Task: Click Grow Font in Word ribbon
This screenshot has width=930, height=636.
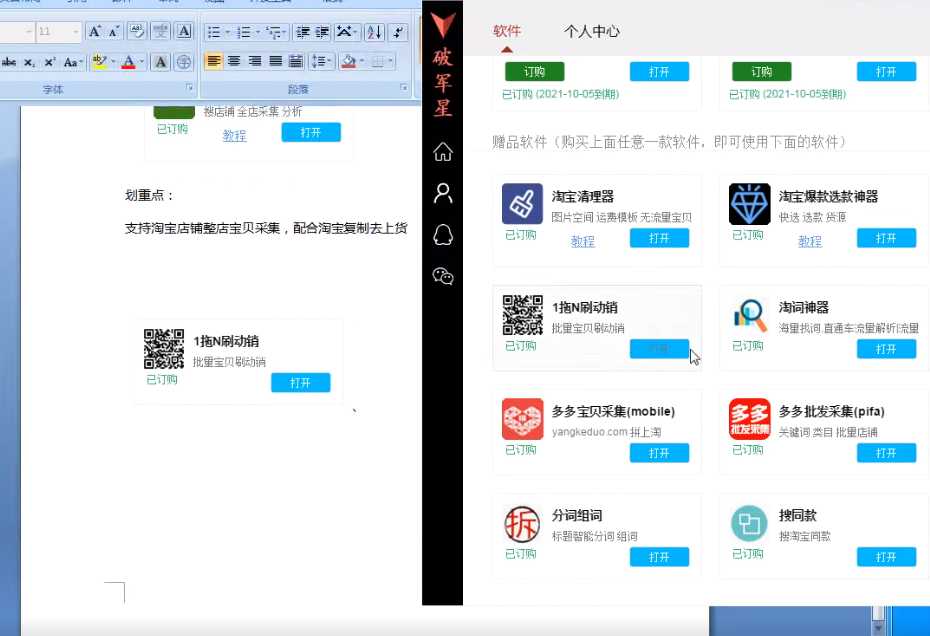Action: pos(95,31)
